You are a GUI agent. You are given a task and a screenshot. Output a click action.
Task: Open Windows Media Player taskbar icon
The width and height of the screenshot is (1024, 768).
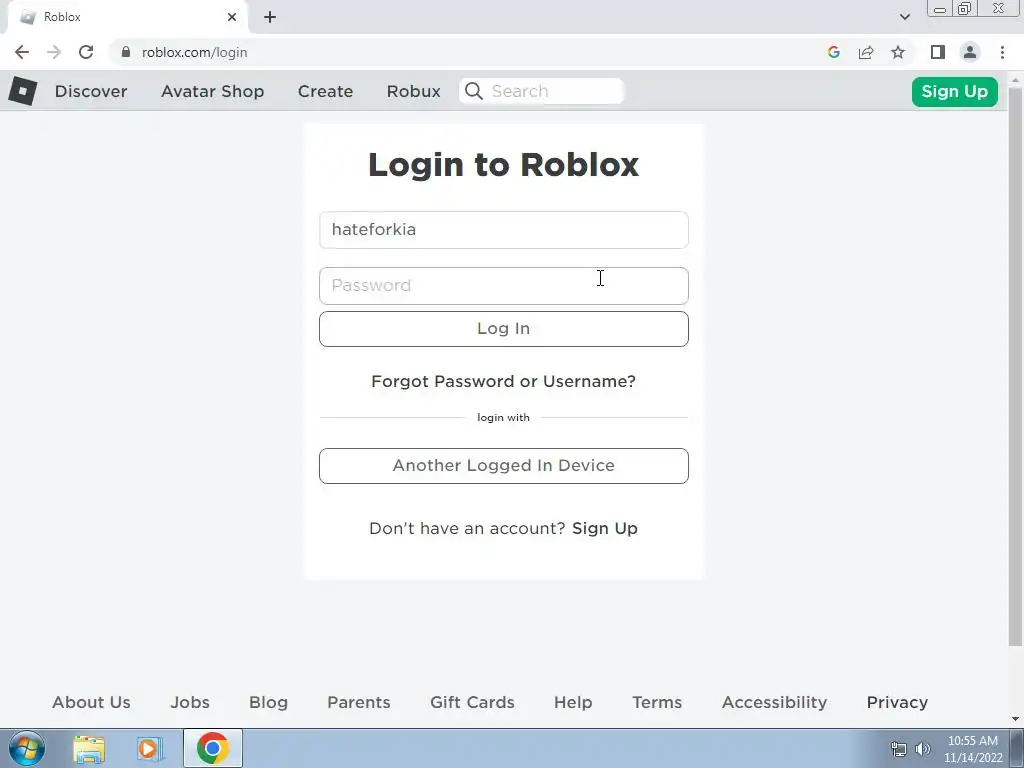click(x=150, y=749)
